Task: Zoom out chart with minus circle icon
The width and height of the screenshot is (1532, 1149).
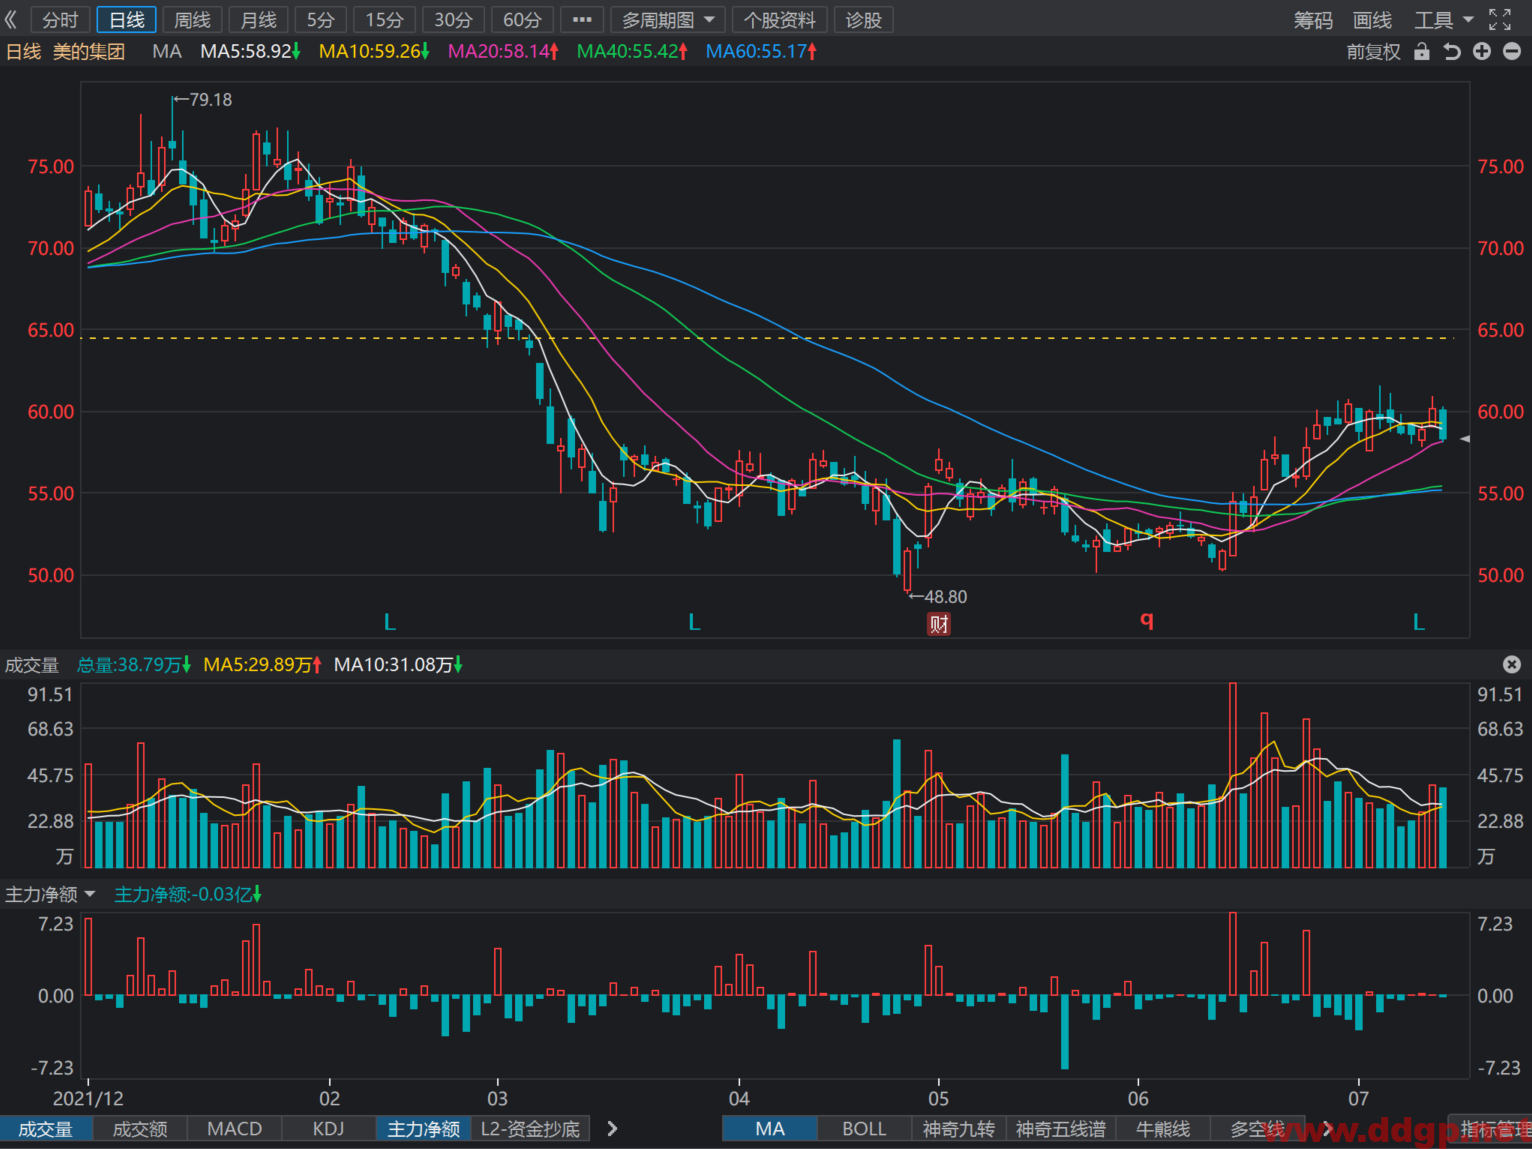Action: click(1512, 51)
